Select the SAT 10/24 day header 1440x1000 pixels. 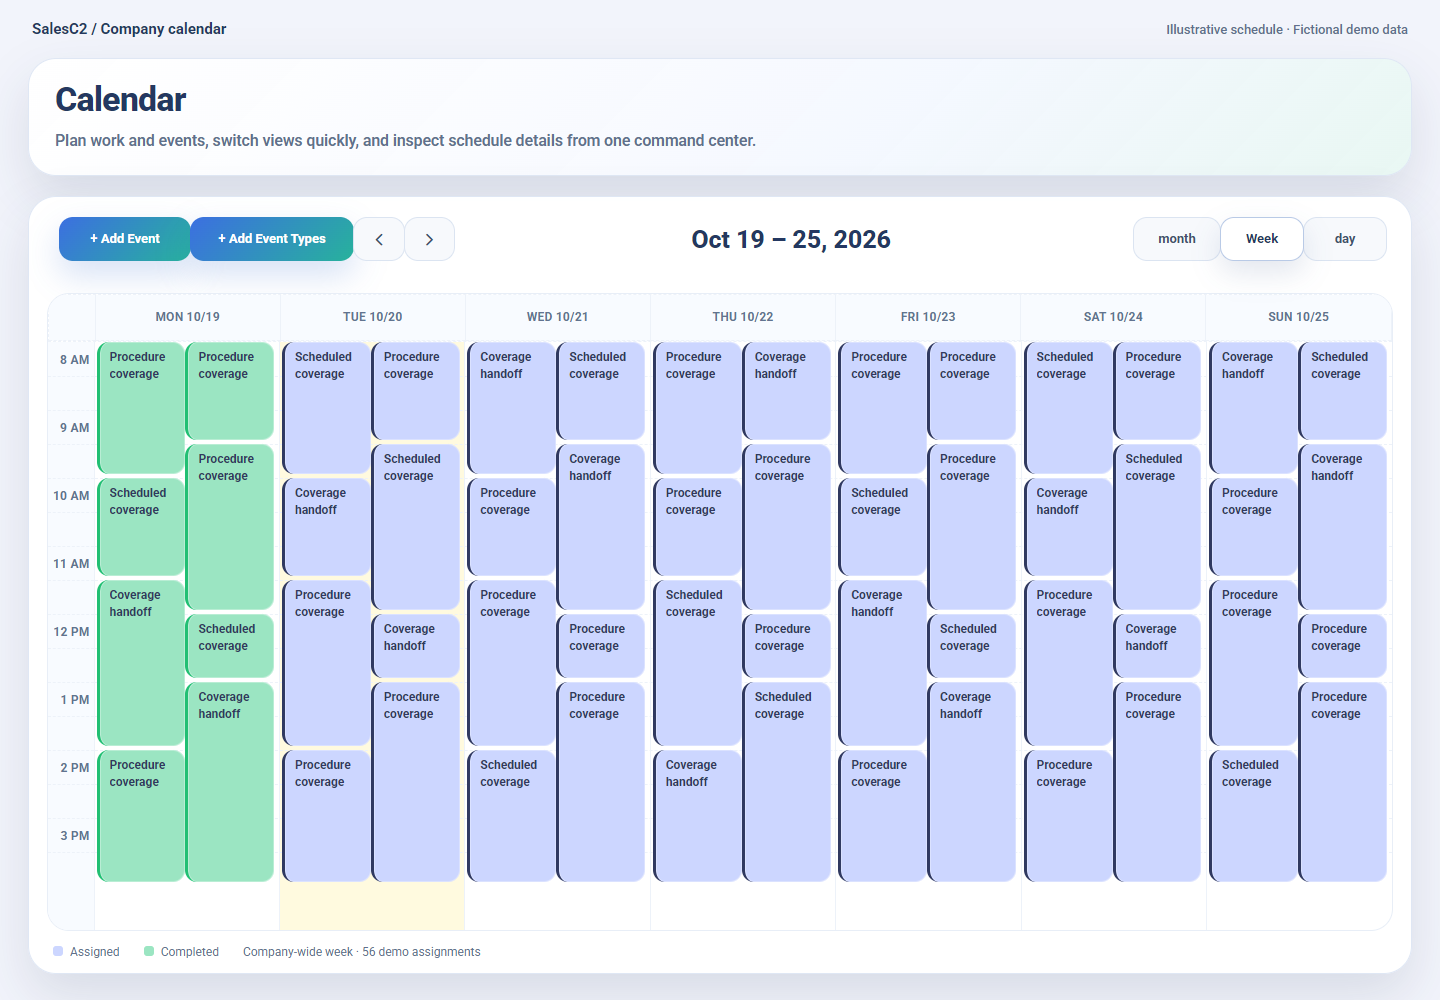1113,317
